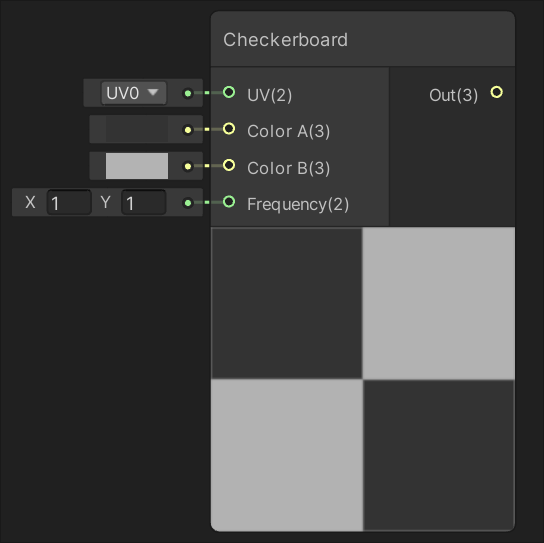544x543 pixels.
Task: Click the Color A(3) input port circle
Action: [229, 129]
